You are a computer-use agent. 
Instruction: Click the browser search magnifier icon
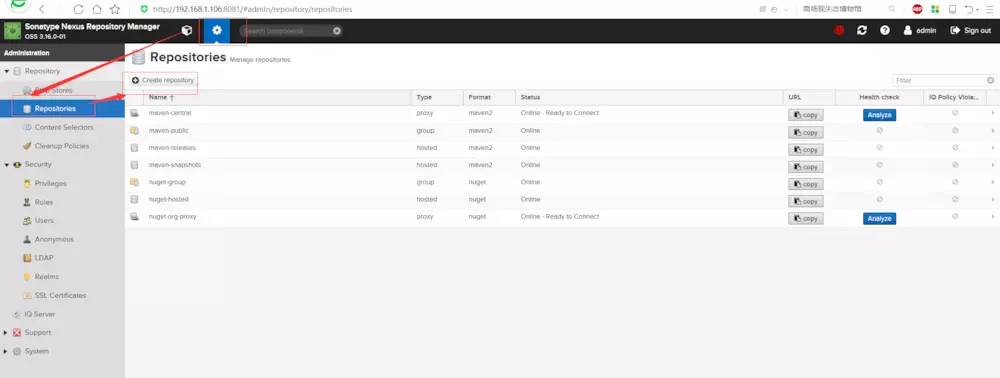click(892, 10)
